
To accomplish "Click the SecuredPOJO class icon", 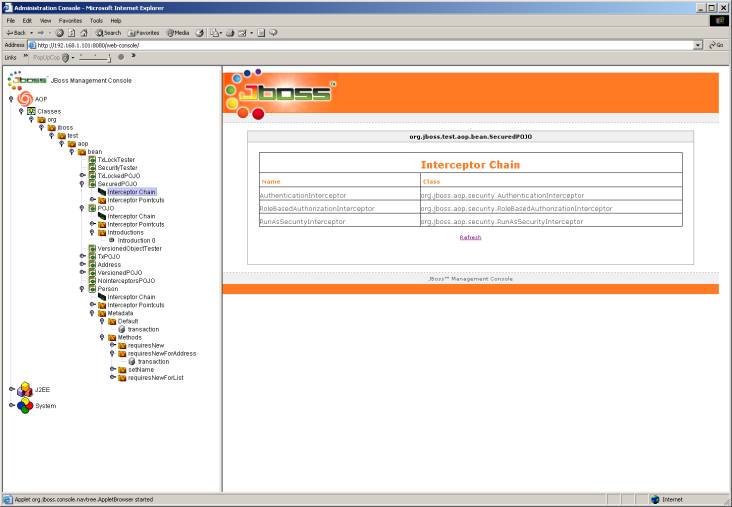I will pos(92,183).
